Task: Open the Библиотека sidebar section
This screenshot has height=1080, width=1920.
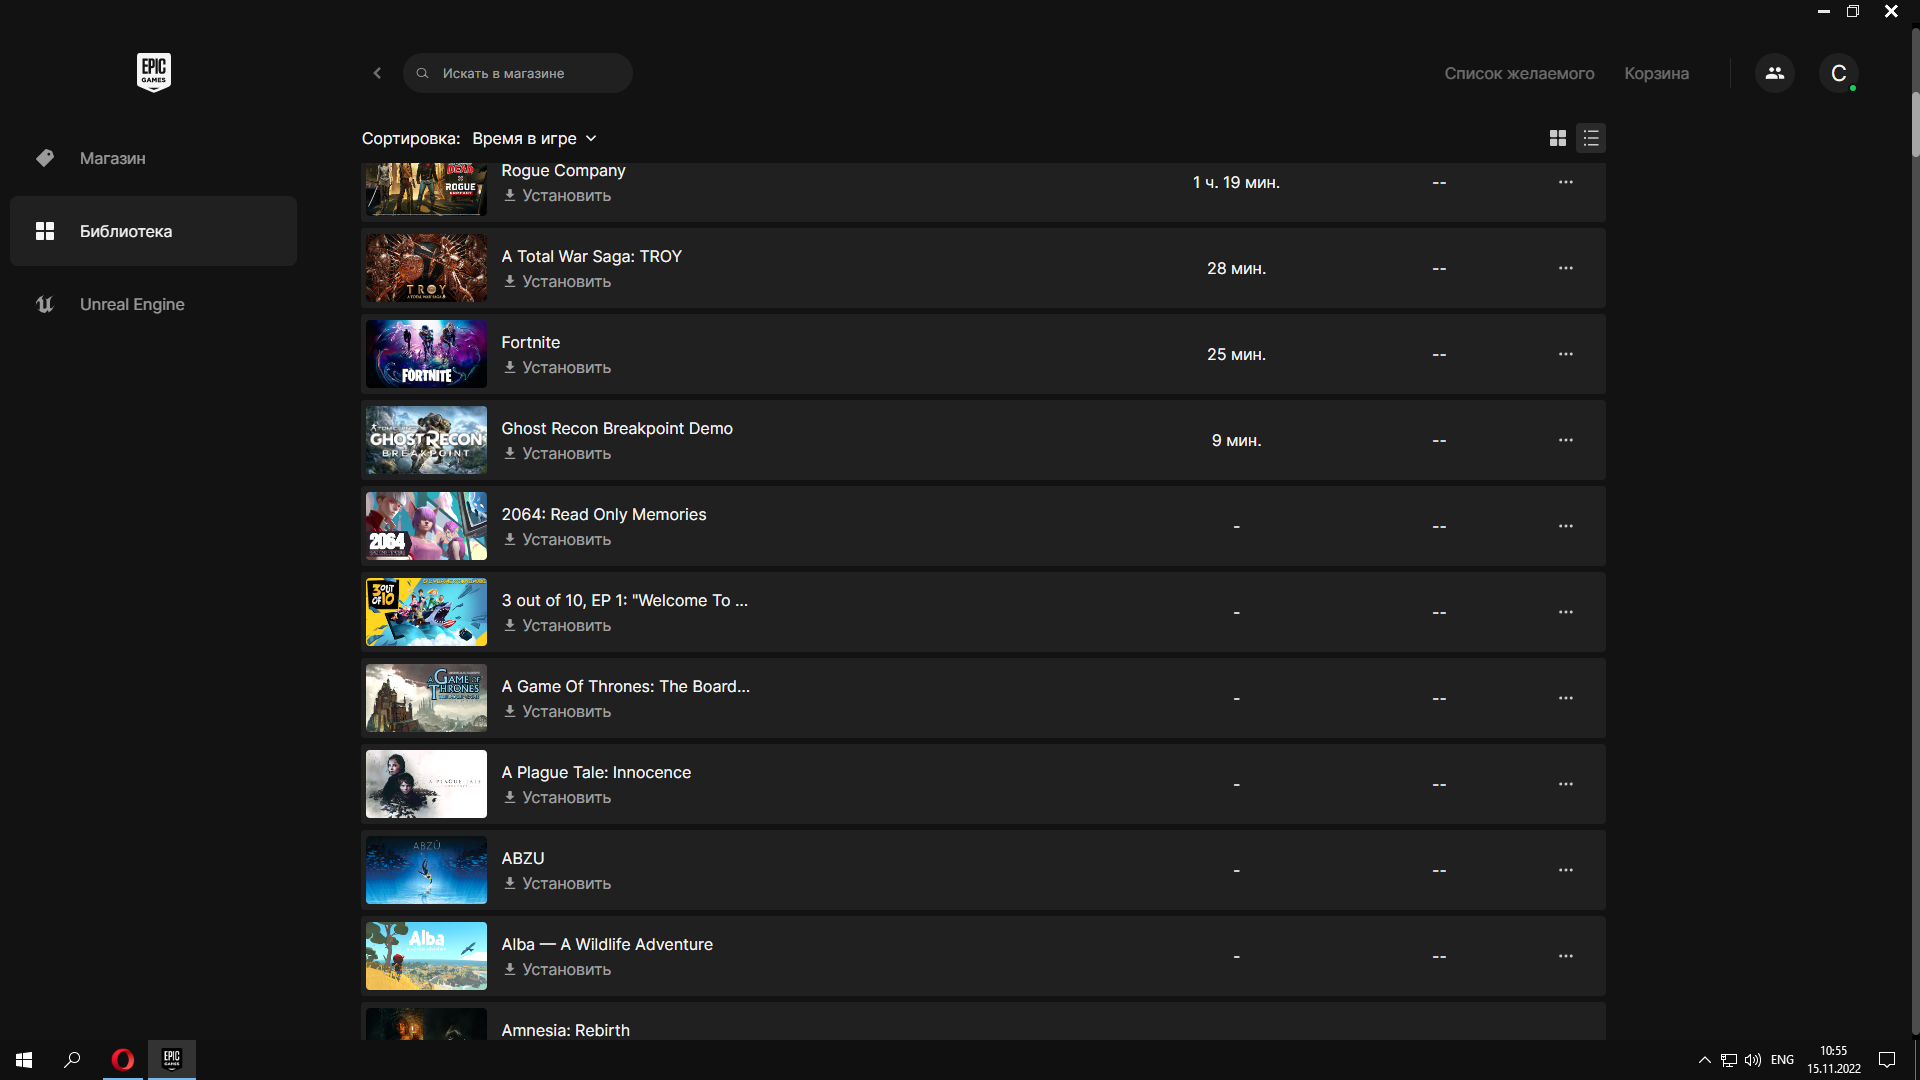Action: (153, 231)
